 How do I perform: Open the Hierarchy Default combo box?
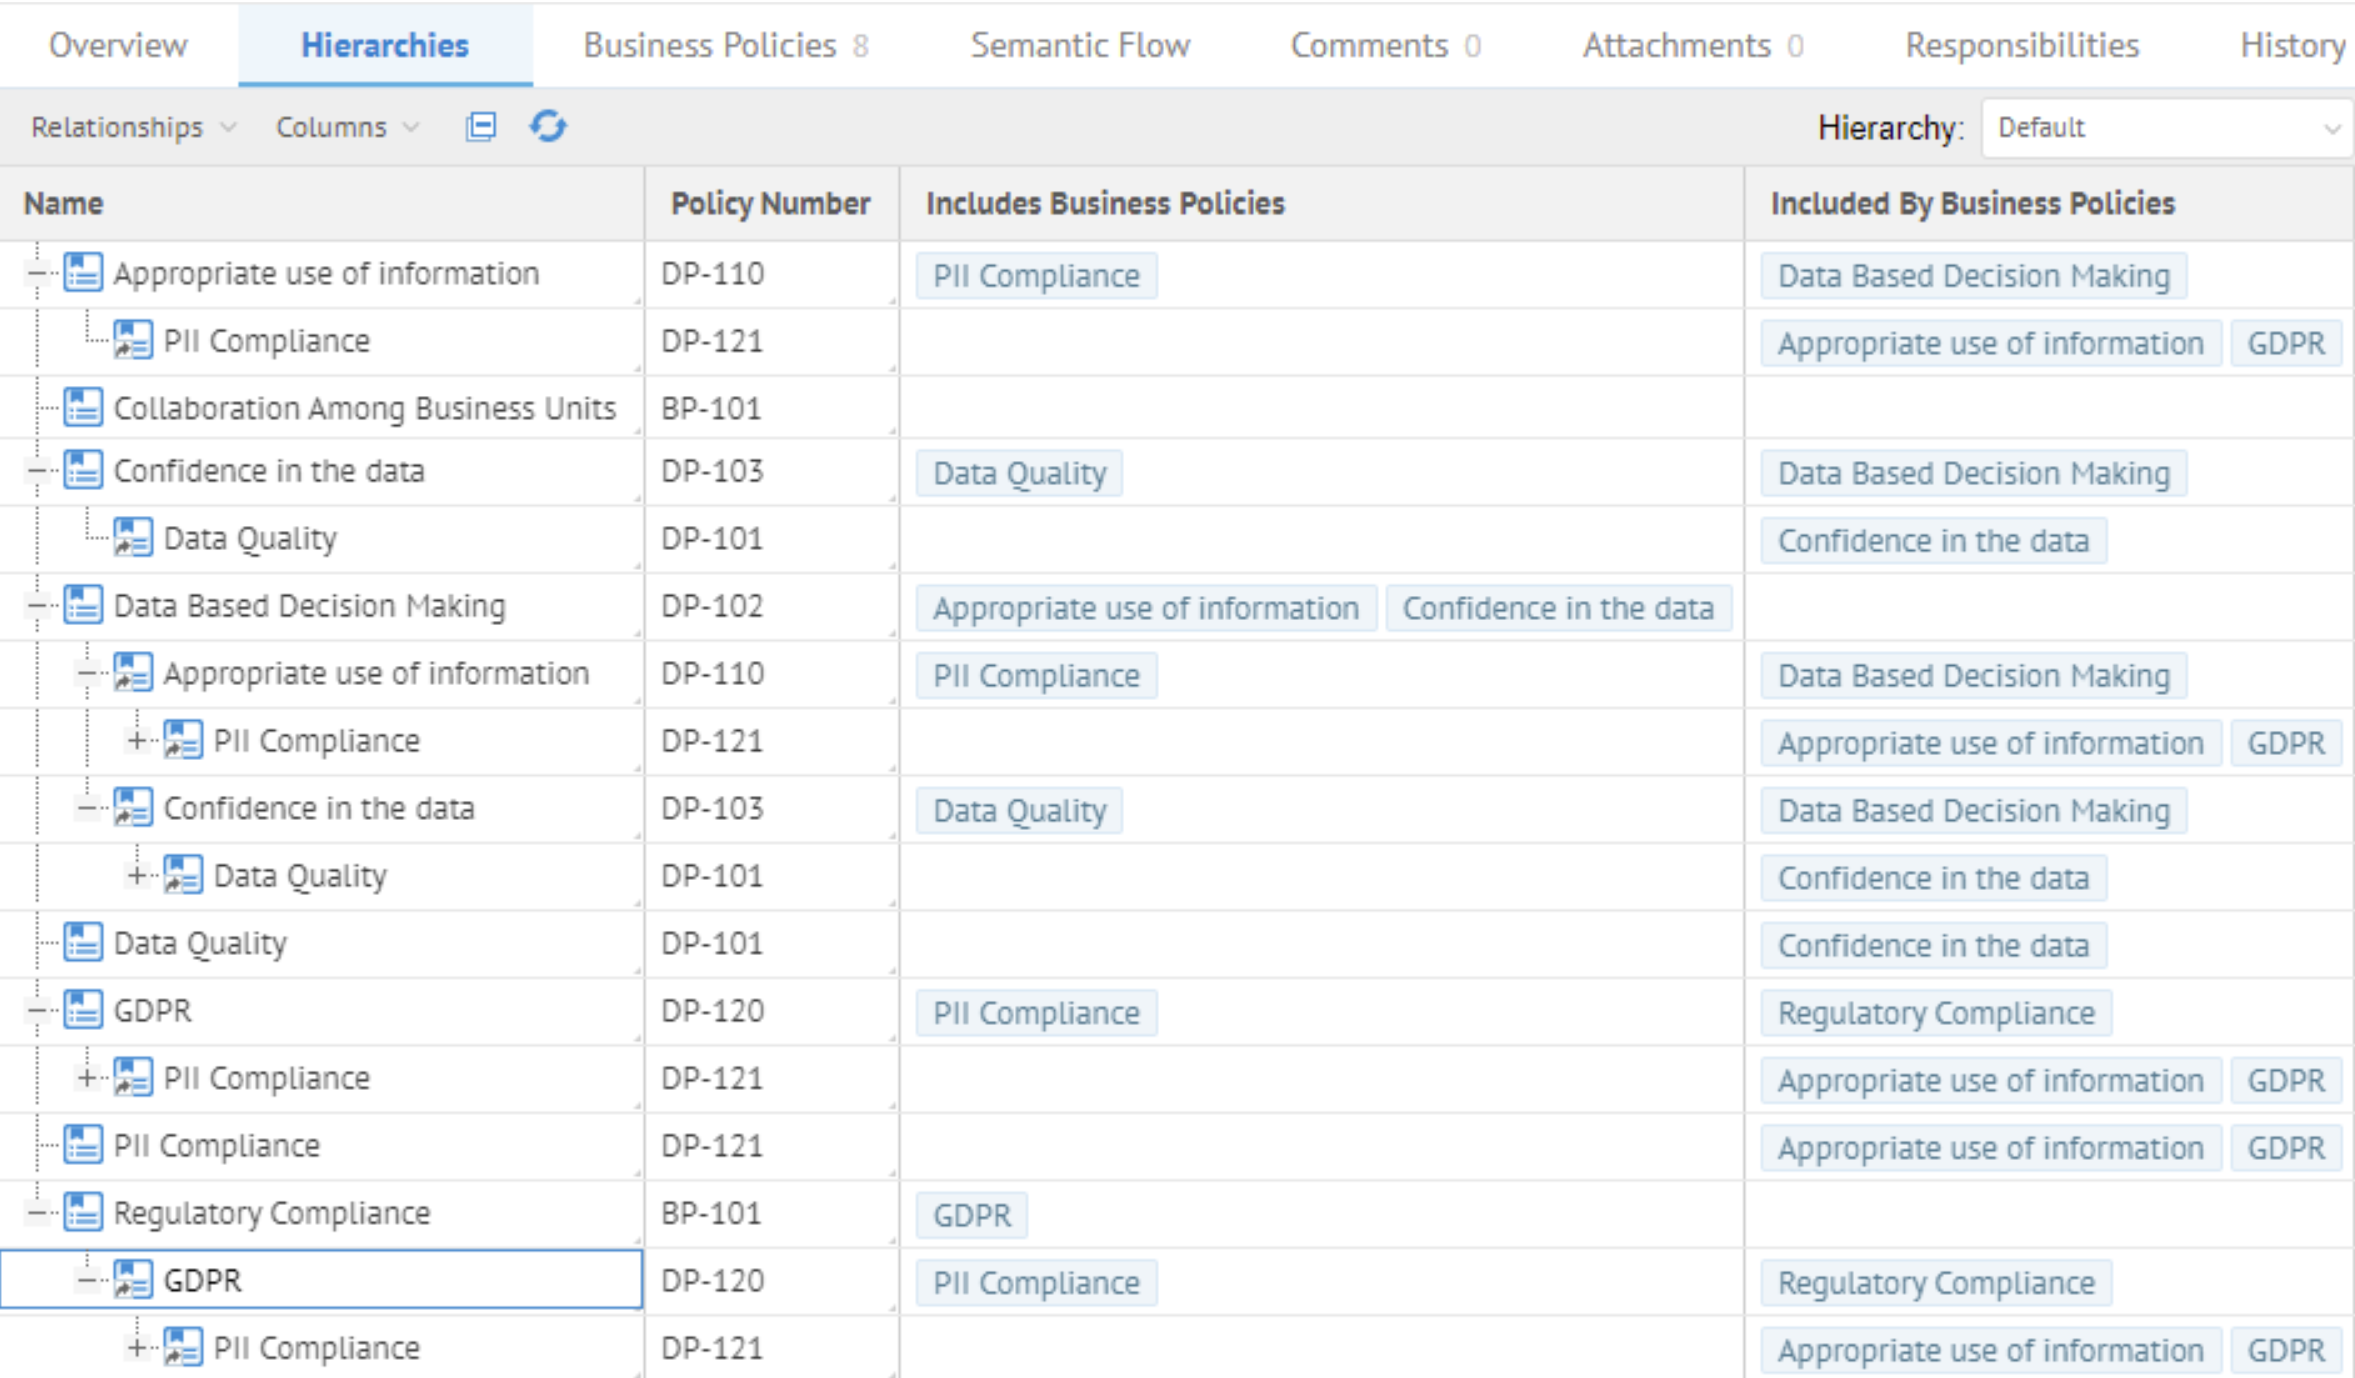pos(2166,128)
